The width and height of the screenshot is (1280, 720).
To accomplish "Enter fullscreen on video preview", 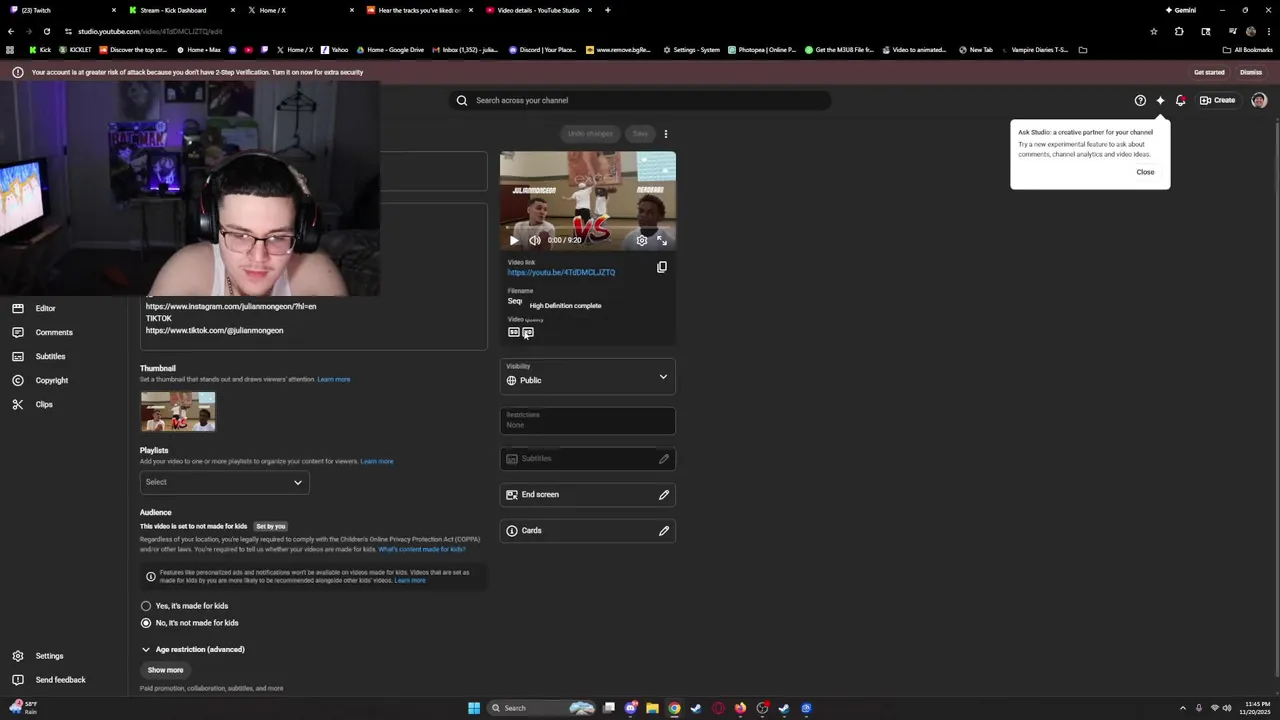I will pyautogui.click(x=661, y=240).
